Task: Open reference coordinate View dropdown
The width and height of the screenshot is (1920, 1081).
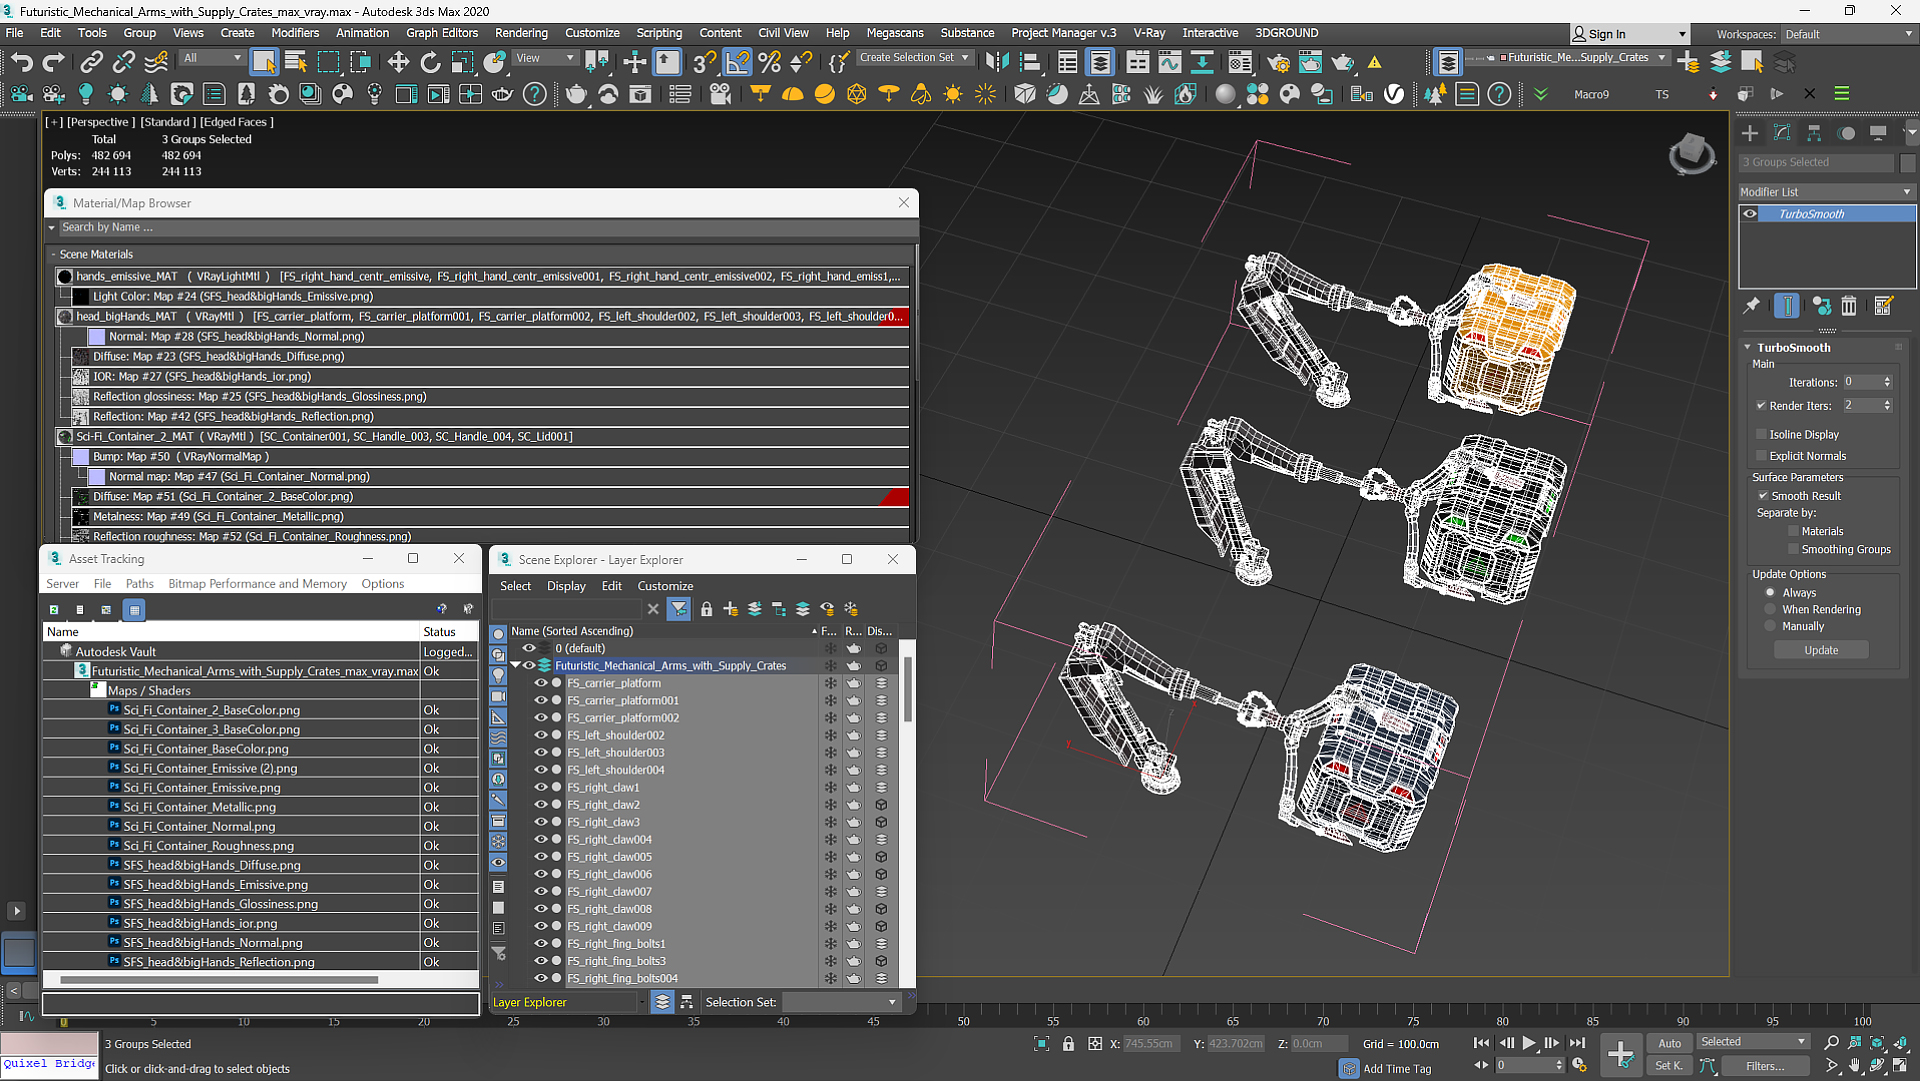Action: pyautogui.click(x=544, y=58)
